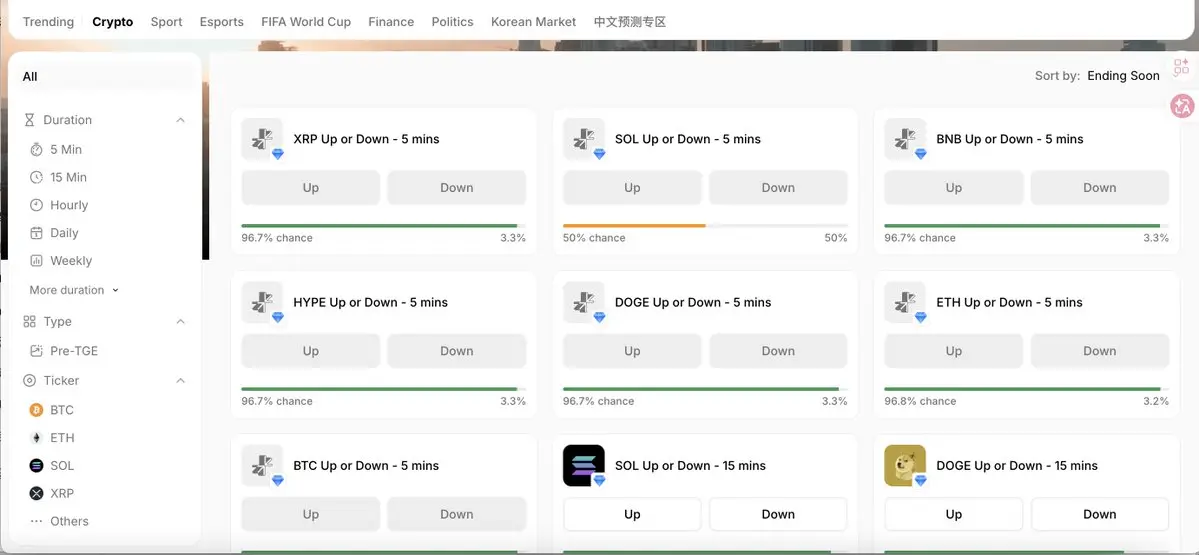This screenshot has height=555, width=1199.
Task: Click the Duration hourglass icon
Action: coord(30,120)
